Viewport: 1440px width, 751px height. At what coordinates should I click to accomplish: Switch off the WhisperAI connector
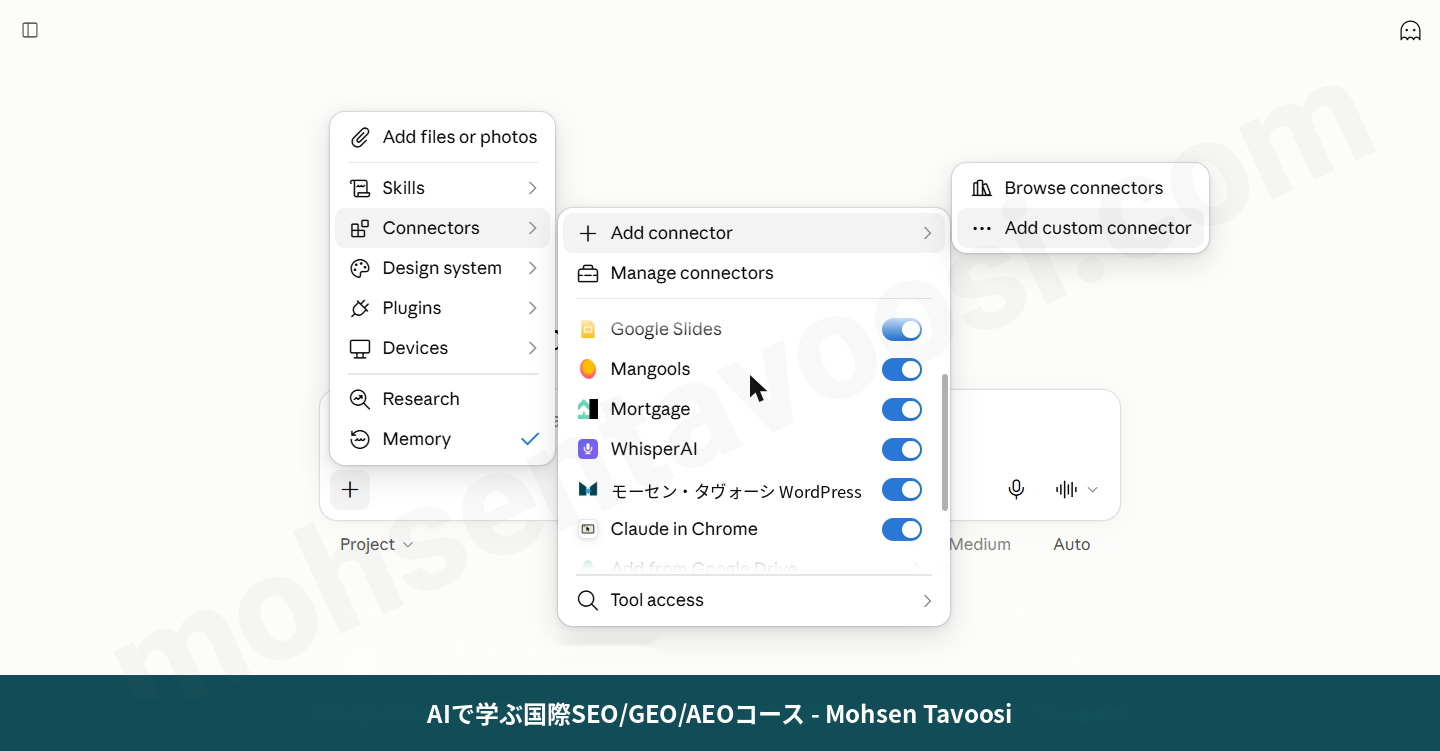pos(902,449)
